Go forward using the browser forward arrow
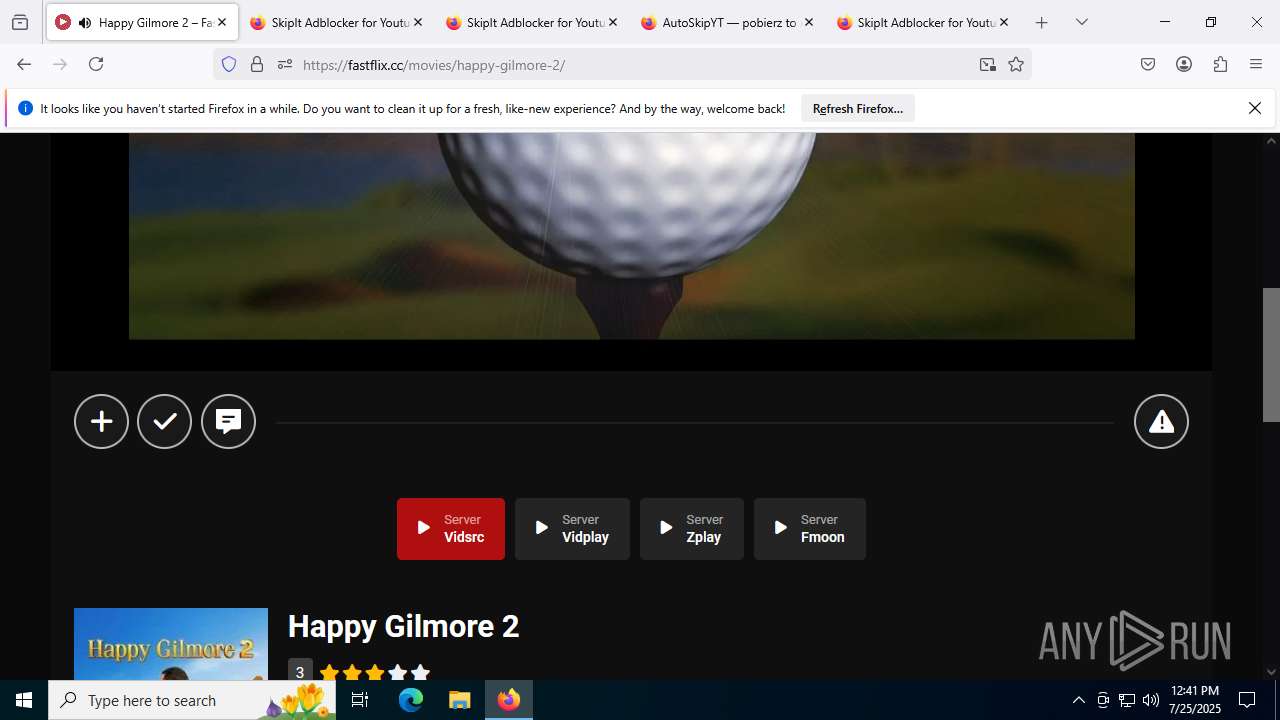The width and height of the screenshot is (1280, 720). 60,64
